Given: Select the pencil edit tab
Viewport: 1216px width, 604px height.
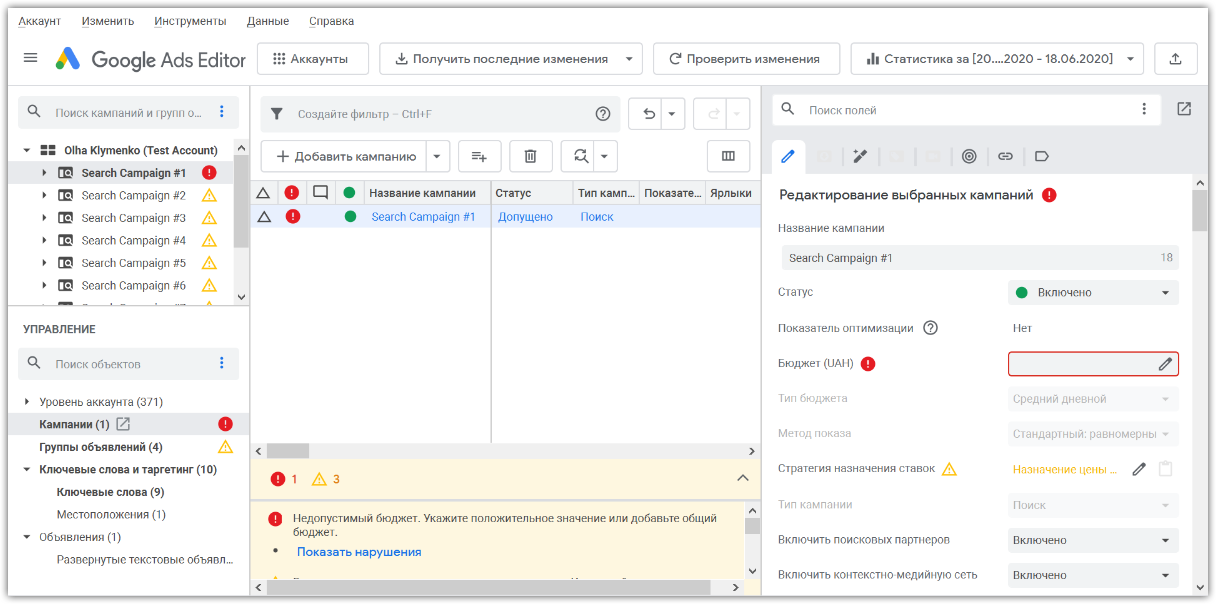Looking at the screenshot, I should (788, 156).
